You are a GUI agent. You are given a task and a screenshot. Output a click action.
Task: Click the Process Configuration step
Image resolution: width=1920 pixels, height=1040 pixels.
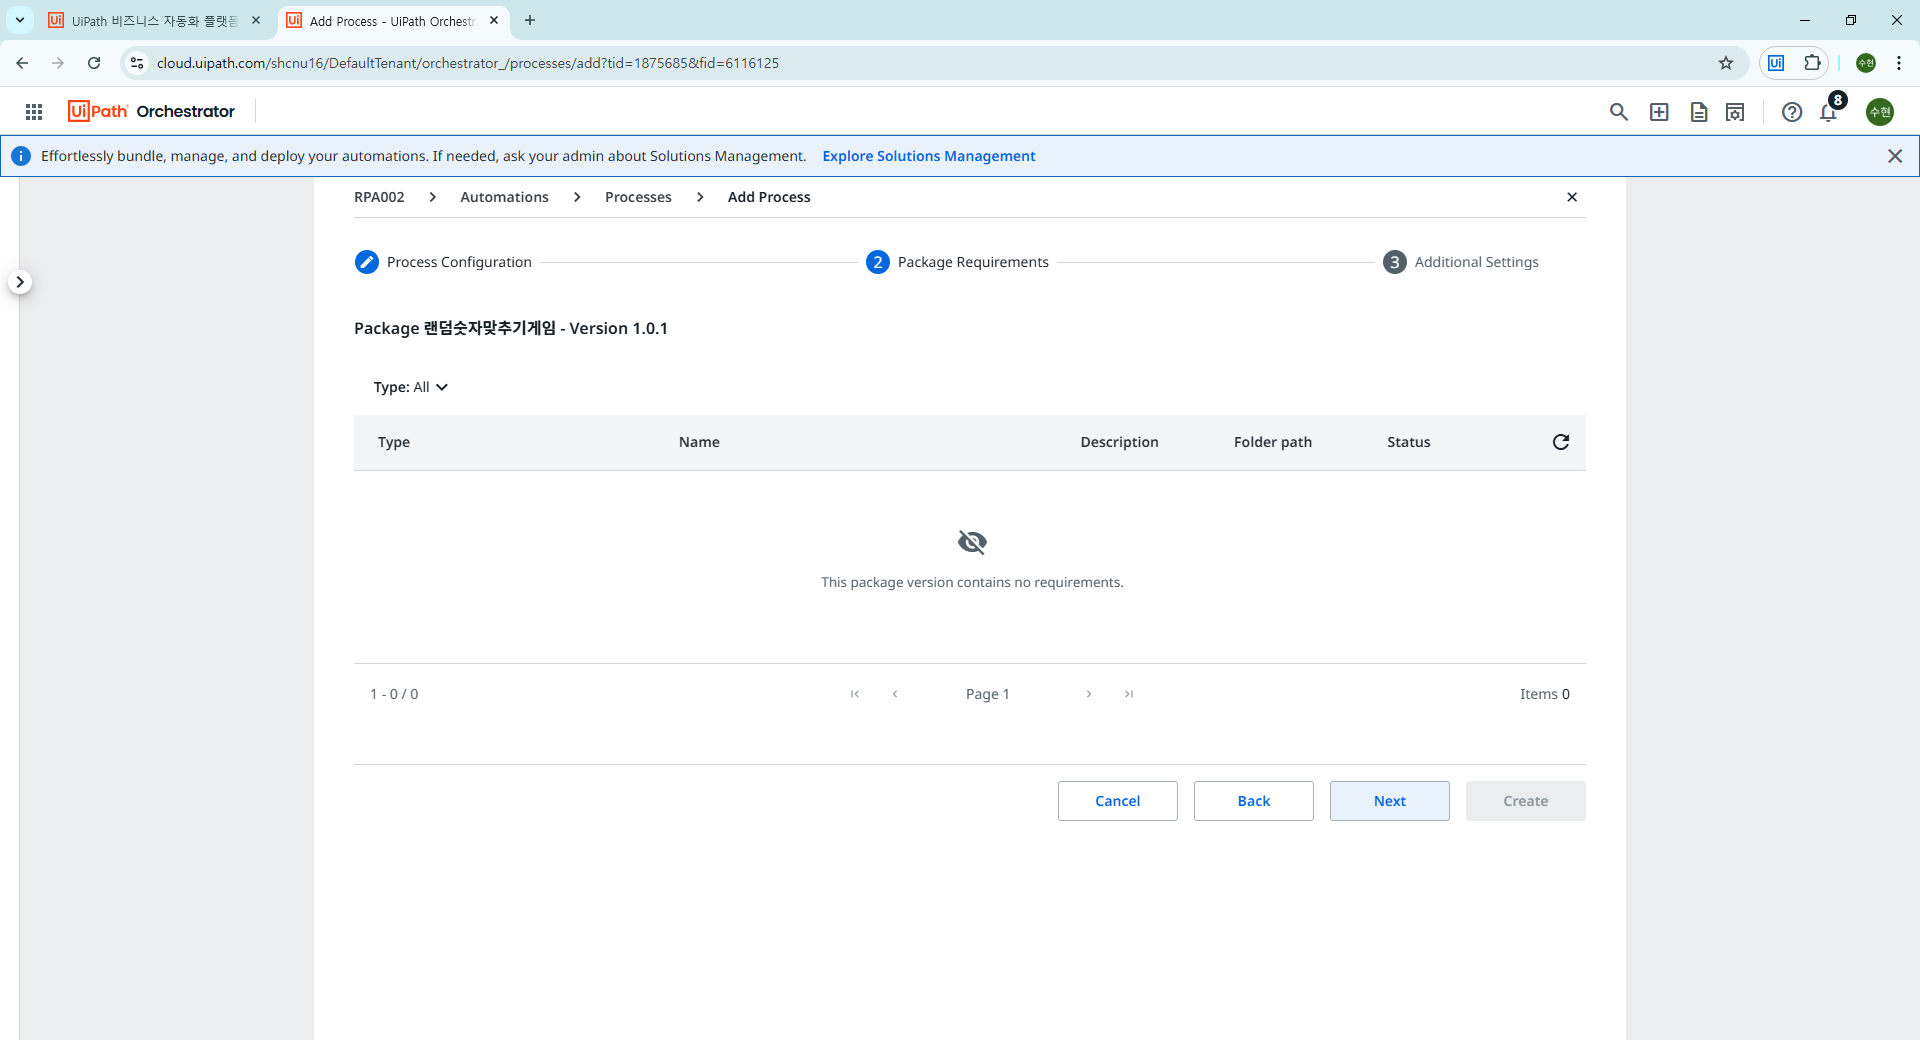point(443,262)
